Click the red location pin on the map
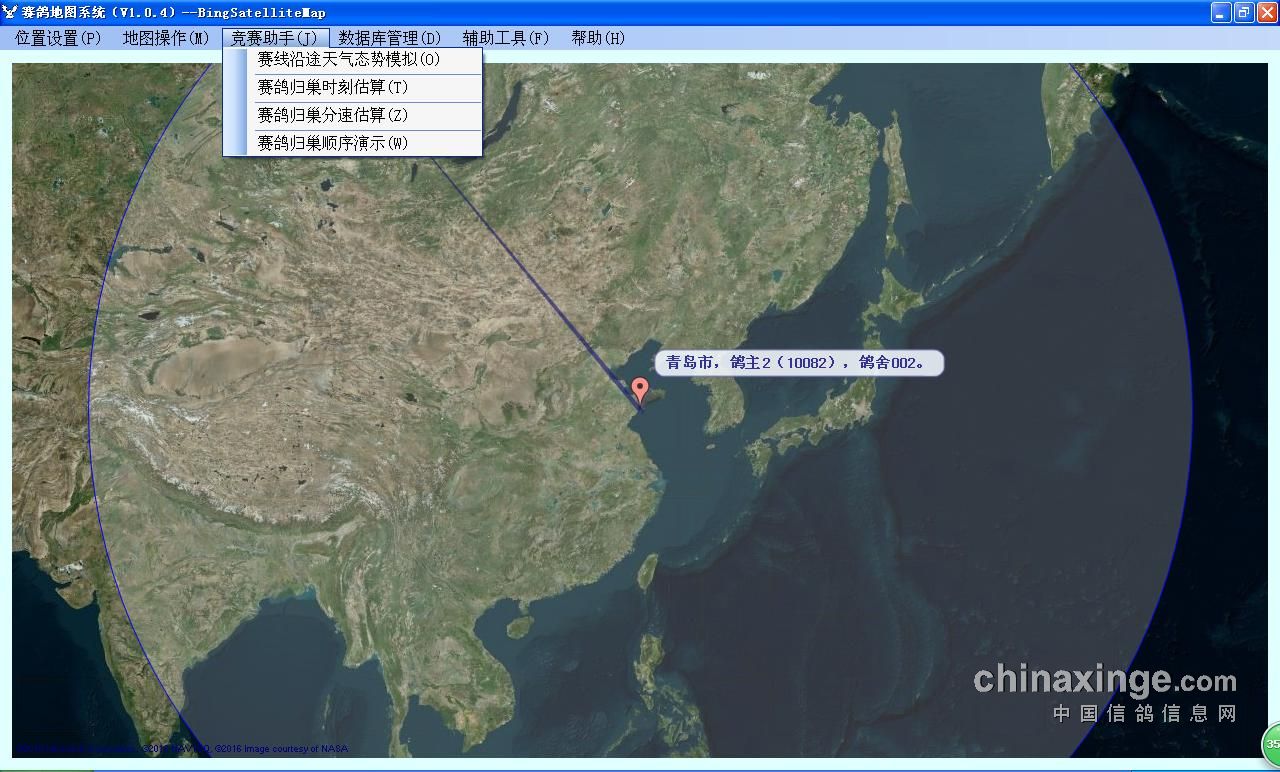 [640, 390]
